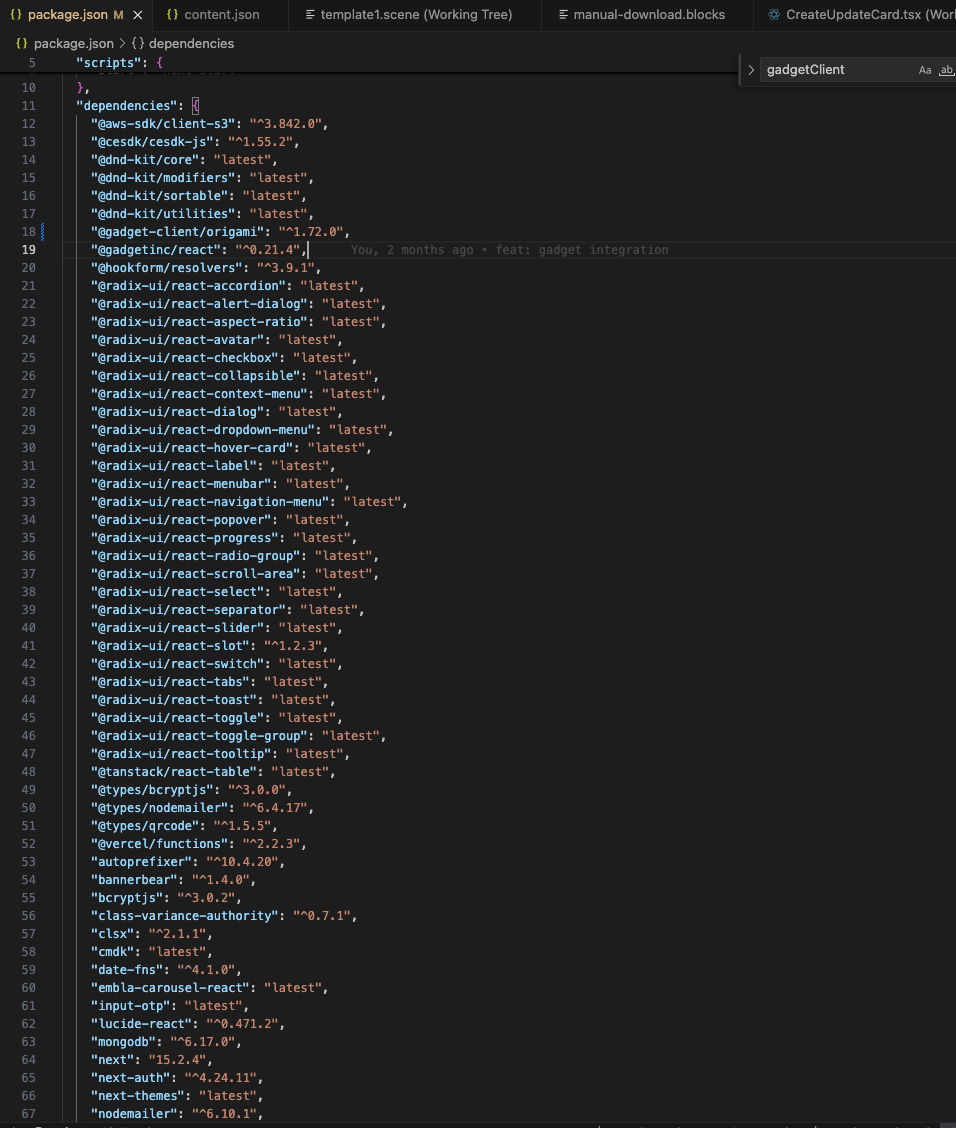Expand the replace row in find widget
Screen dimensions: 956x1128
751,70
